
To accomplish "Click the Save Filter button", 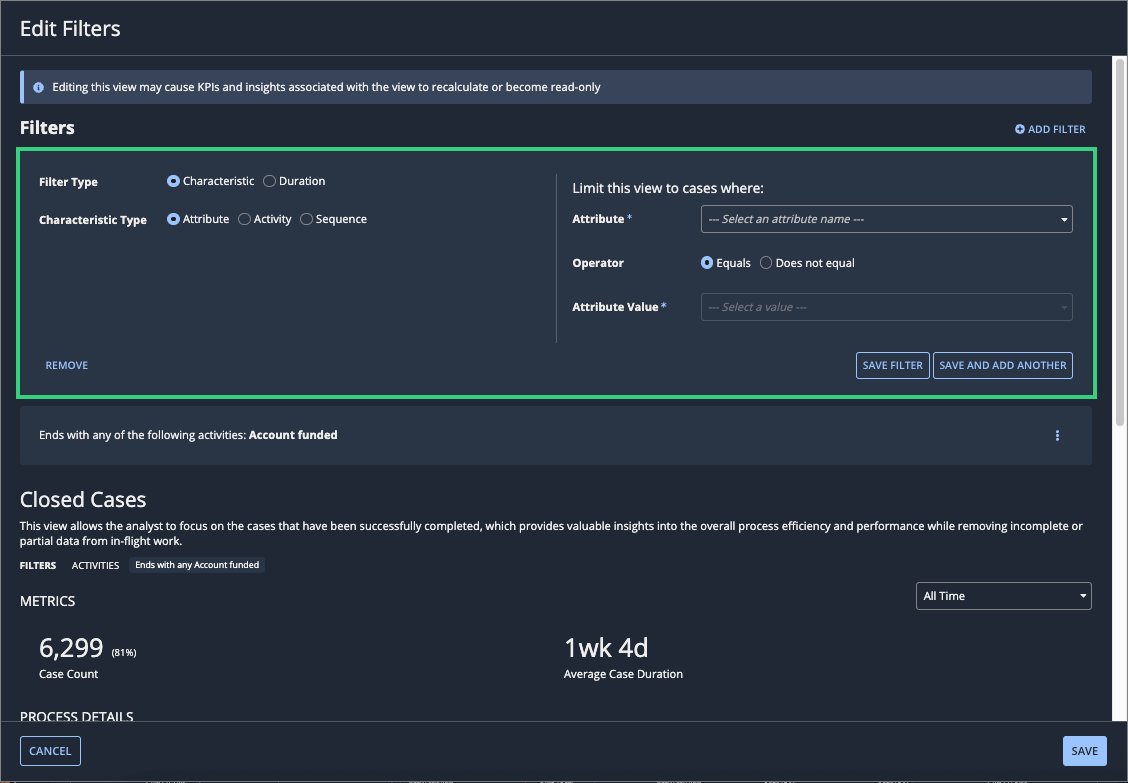I will pyautogui.click(x=892, y=366).
